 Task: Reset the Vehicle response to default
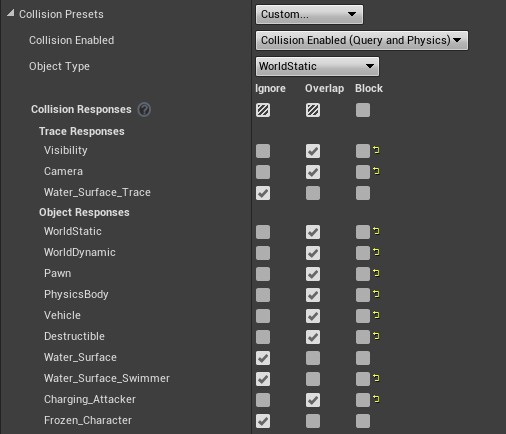376,315
